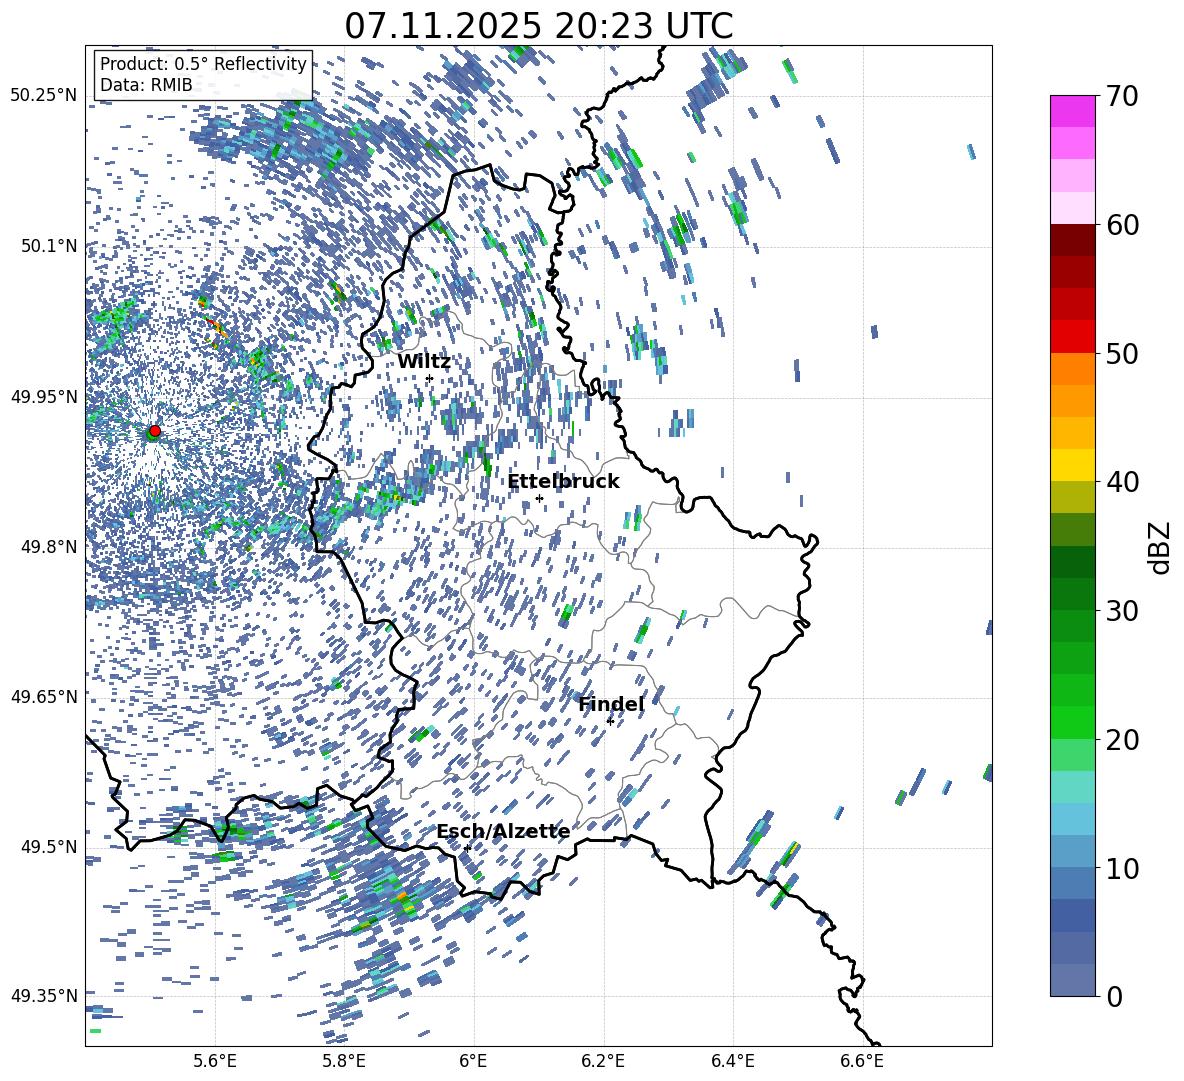
Task: Click the Wiltz city label
Action: 424,362
